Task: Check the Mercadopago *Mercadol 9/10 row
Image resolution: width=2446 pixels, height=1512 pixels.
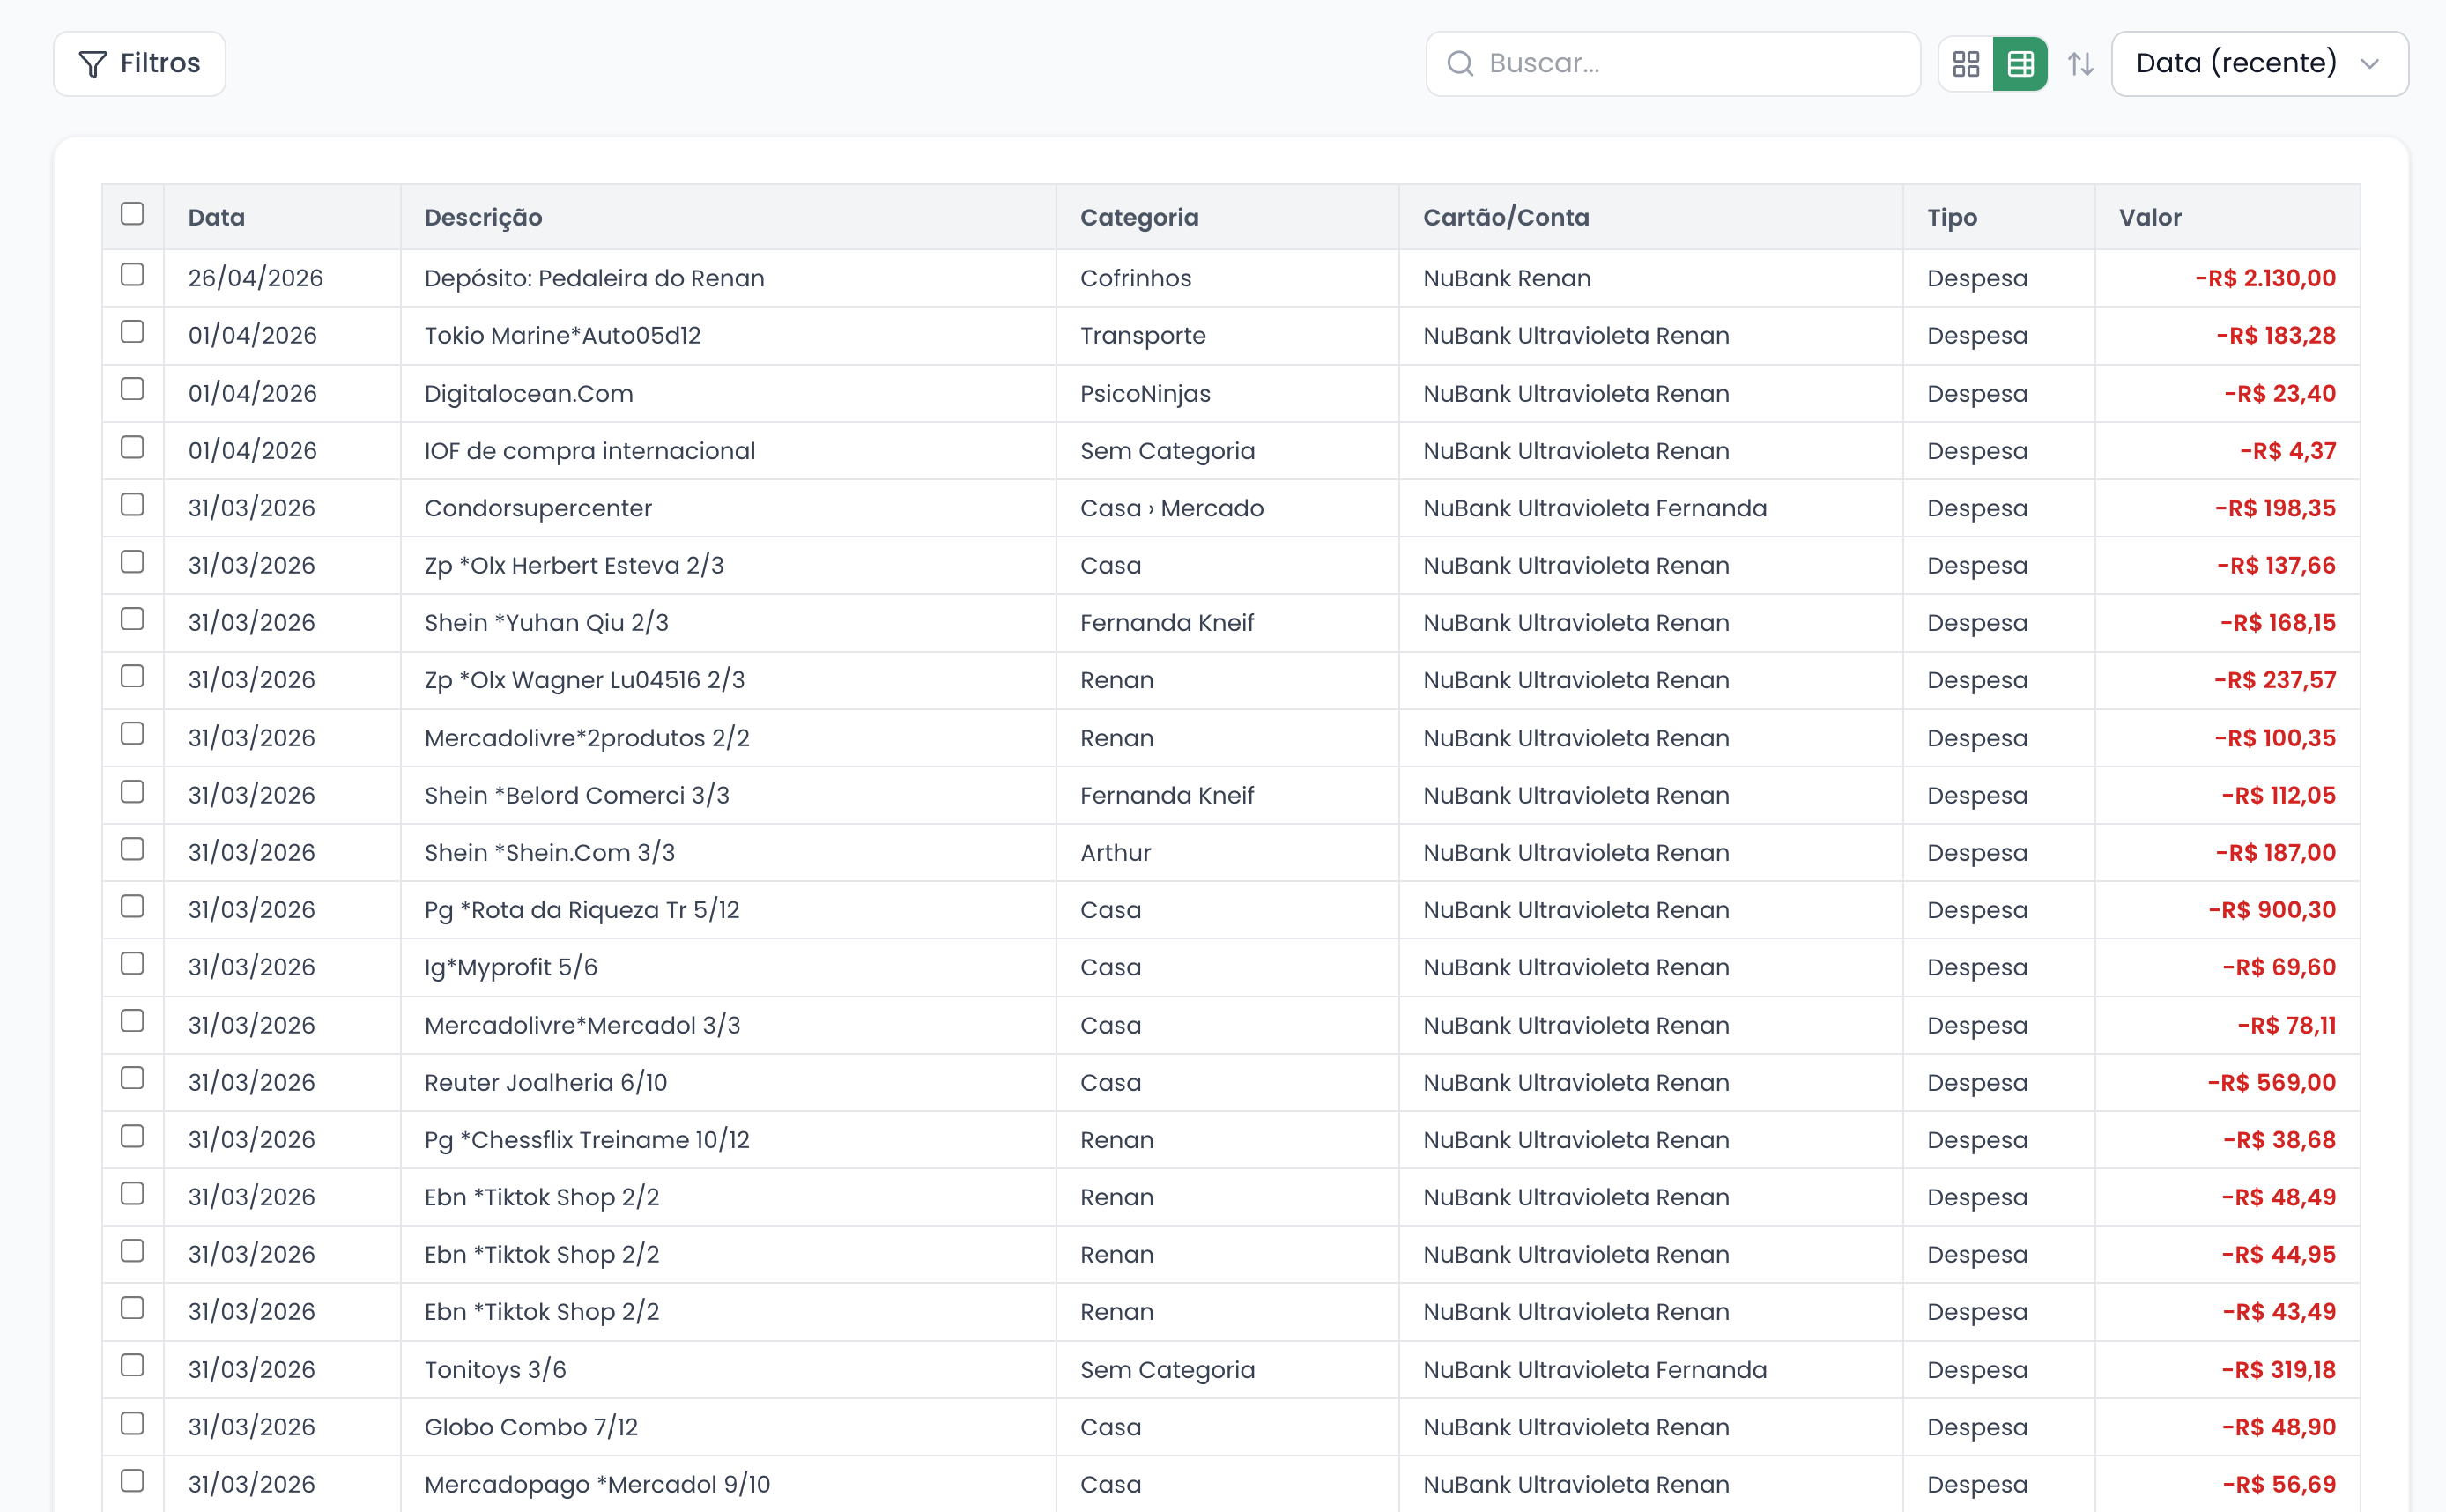Action: (x=132, y=1481)
